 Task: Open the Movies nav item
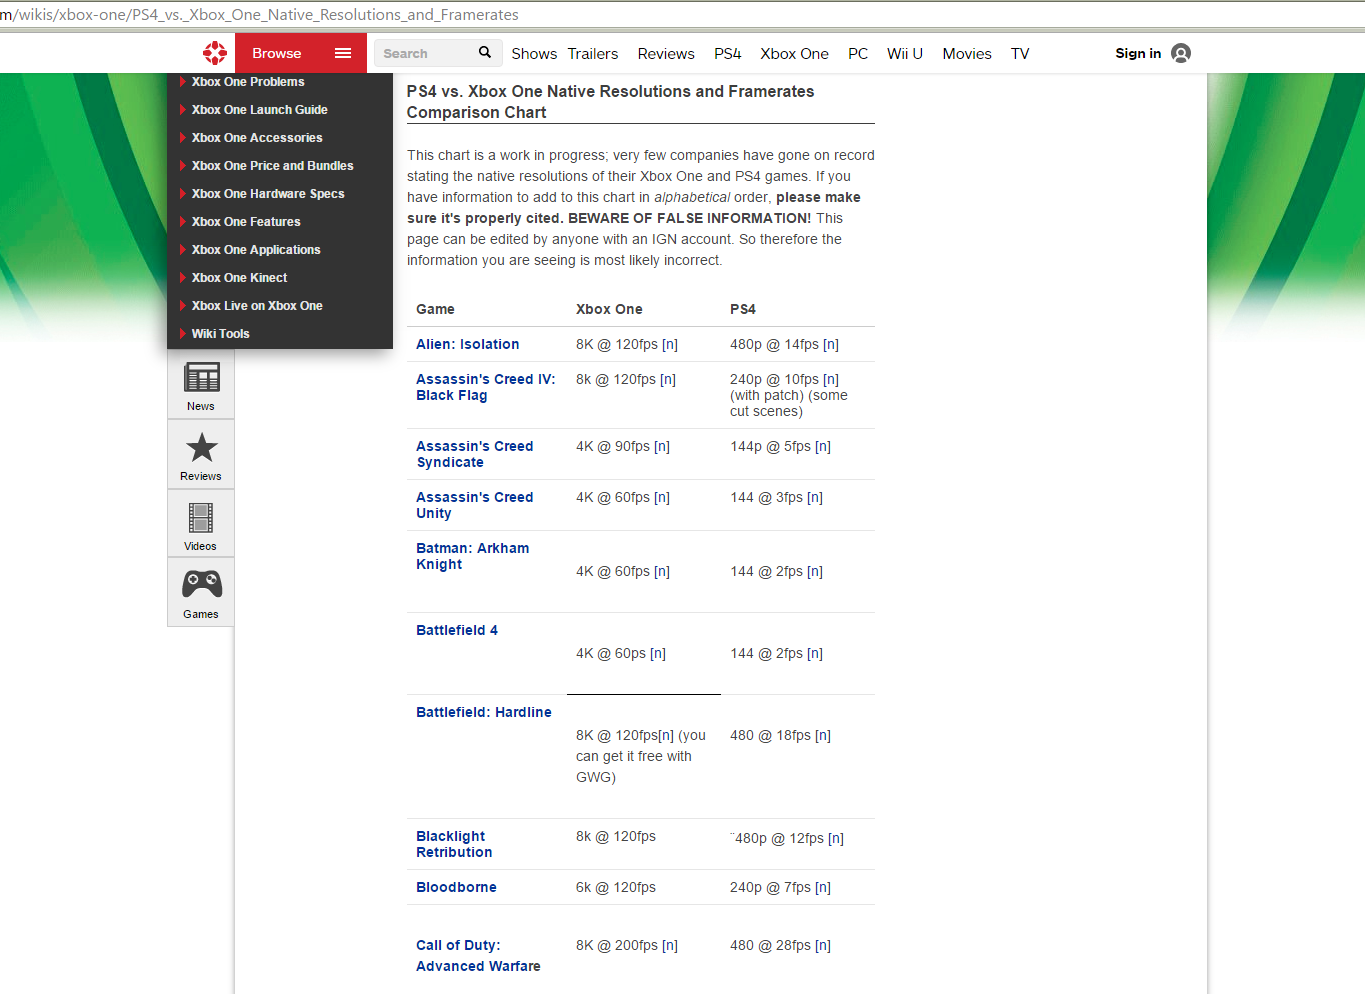967,54
